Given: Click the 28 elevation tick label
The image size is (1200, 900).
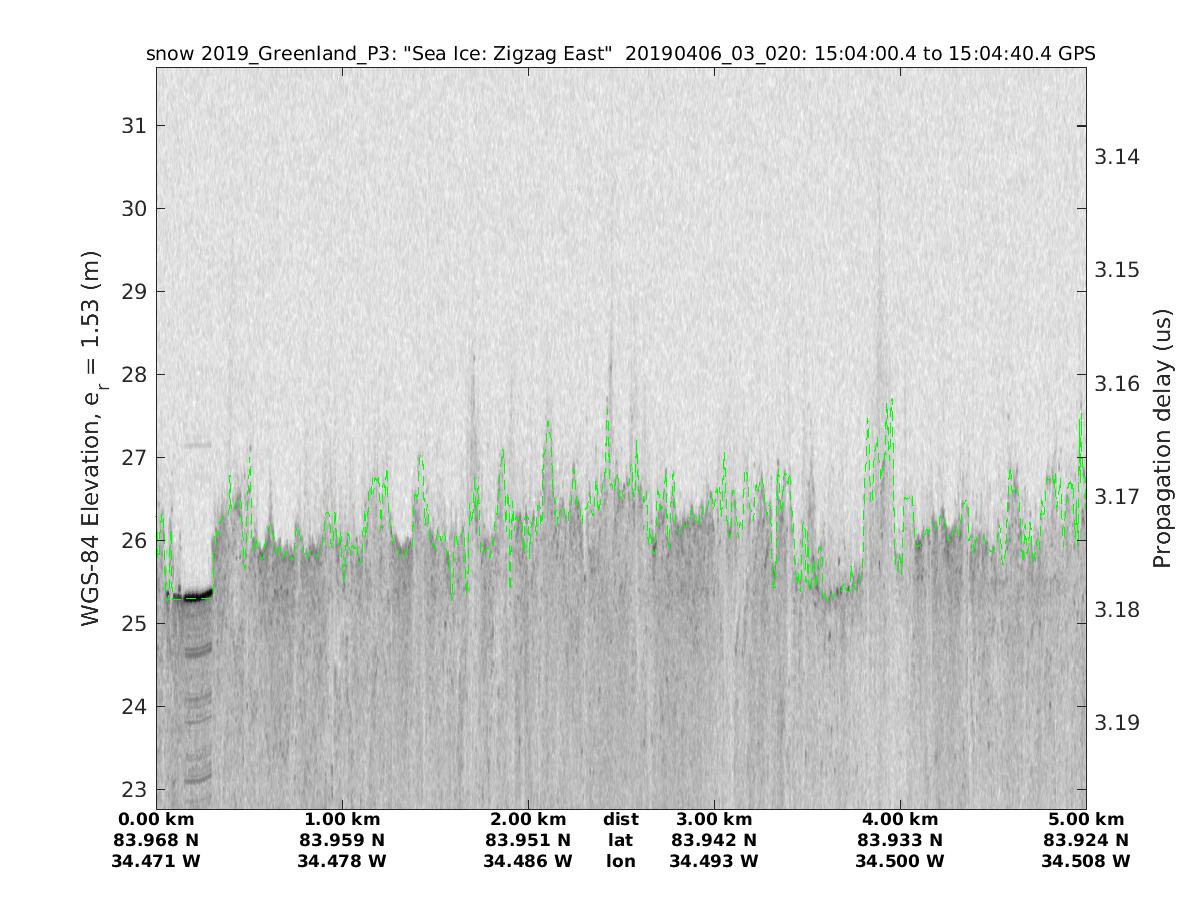Looking at the screenshot, I should point(136,375).
